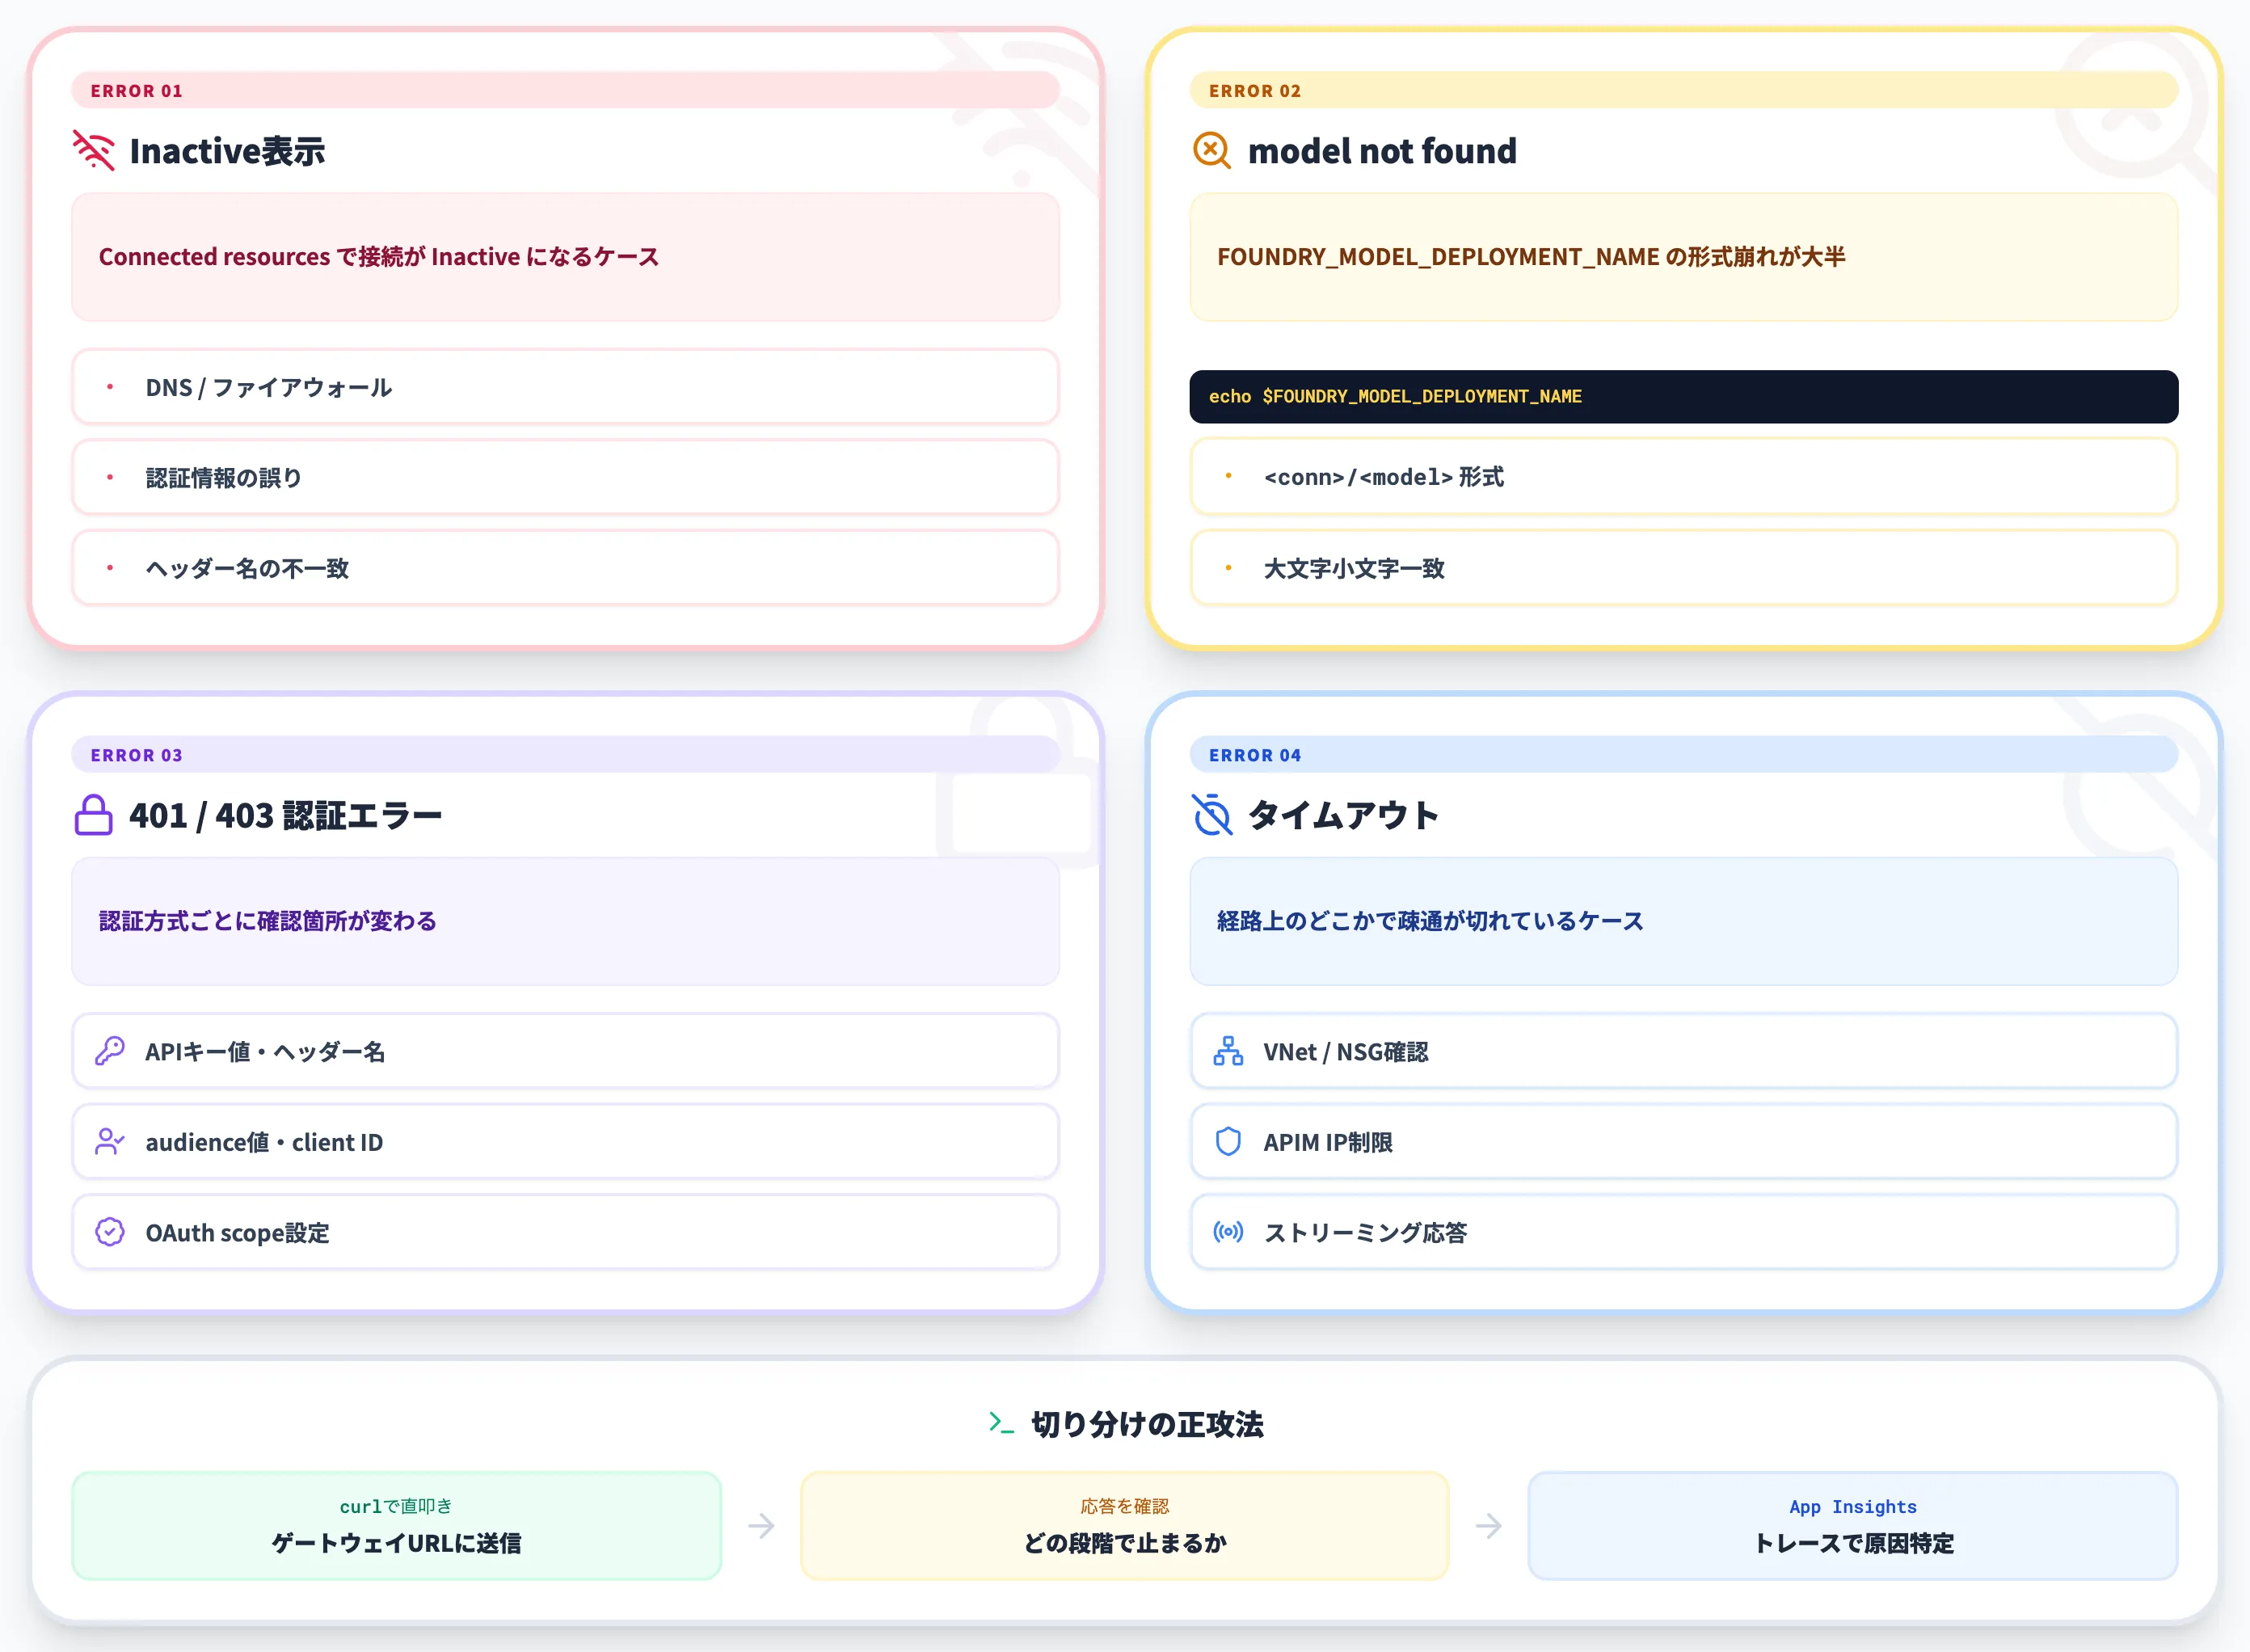
Task: Click the Inactive表示 heading
Action: coord(227,151)
